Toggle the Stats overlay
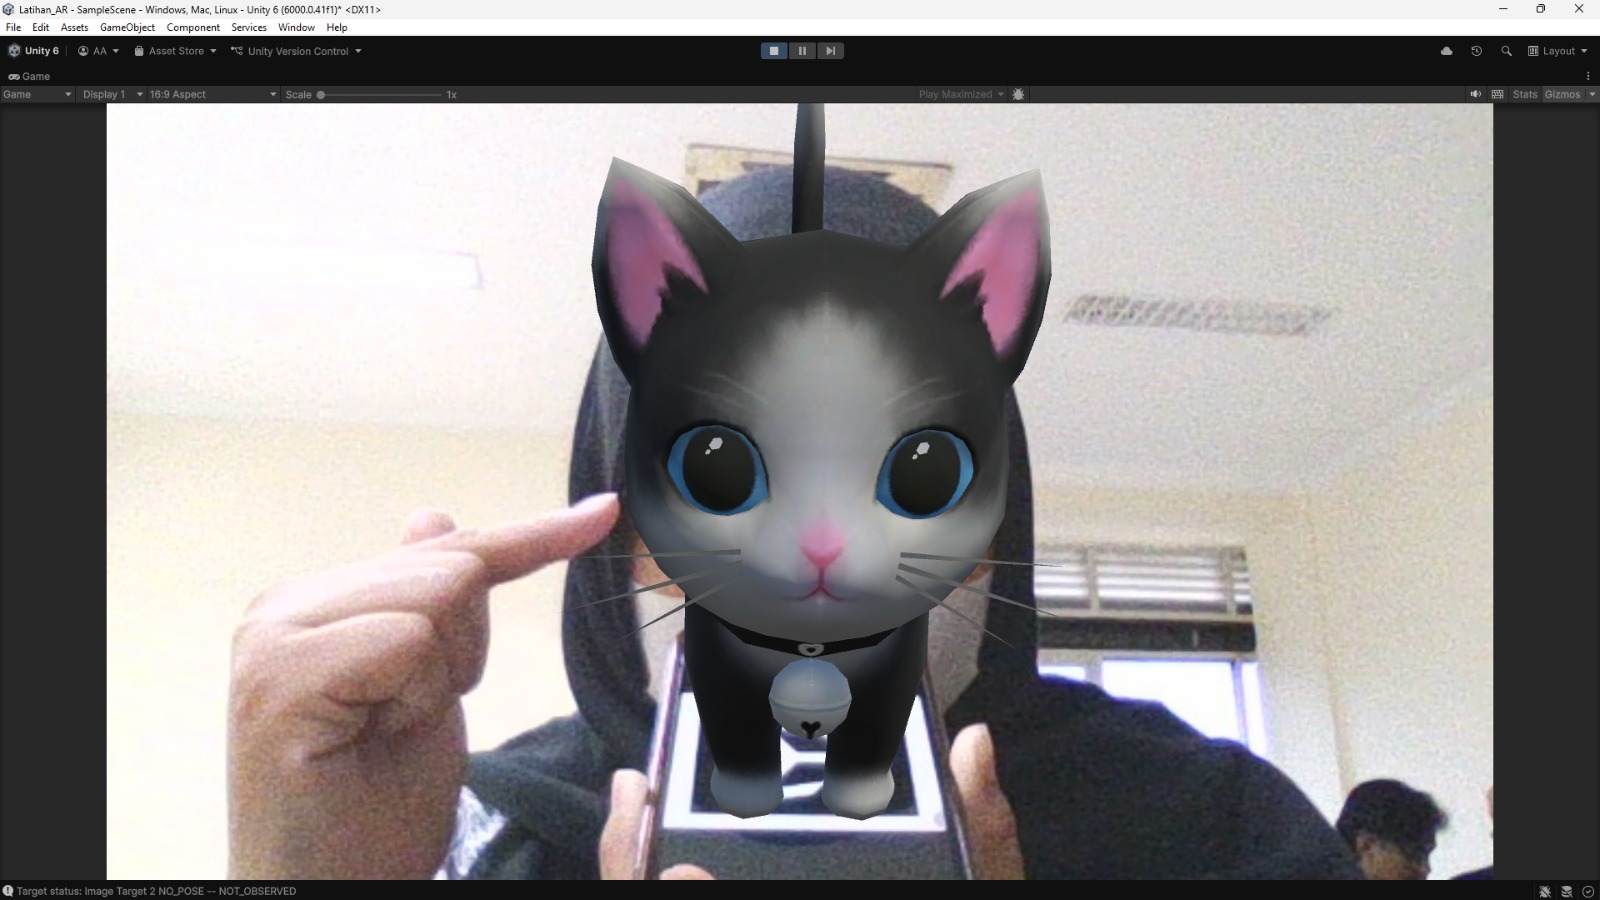 tap(1525, 94)
